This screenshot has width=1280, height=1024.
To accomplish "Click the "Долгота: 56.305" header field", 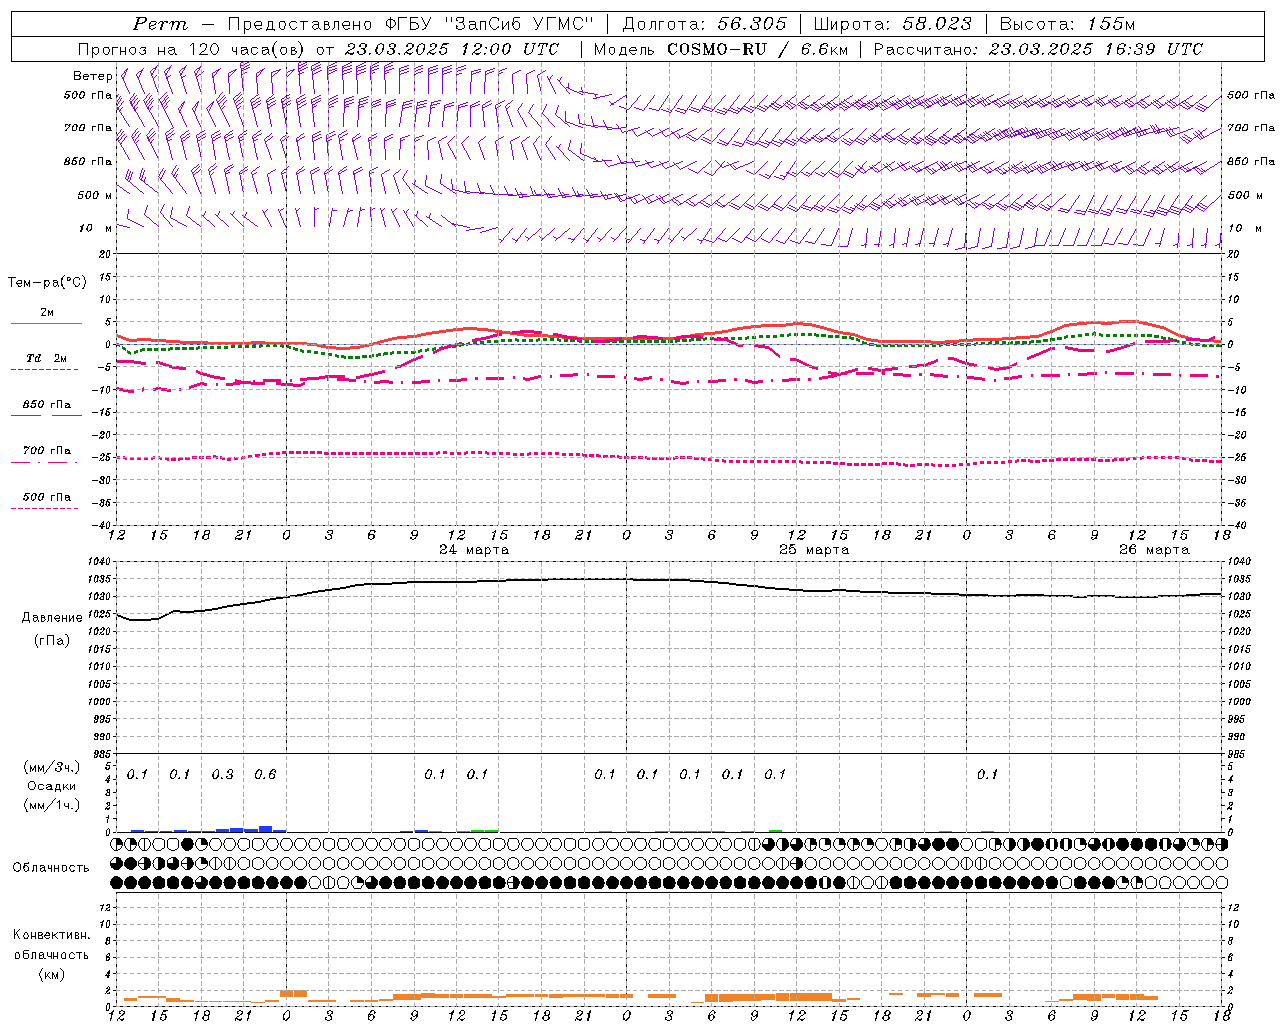I will pyautogui.click(x=705, y=24).
